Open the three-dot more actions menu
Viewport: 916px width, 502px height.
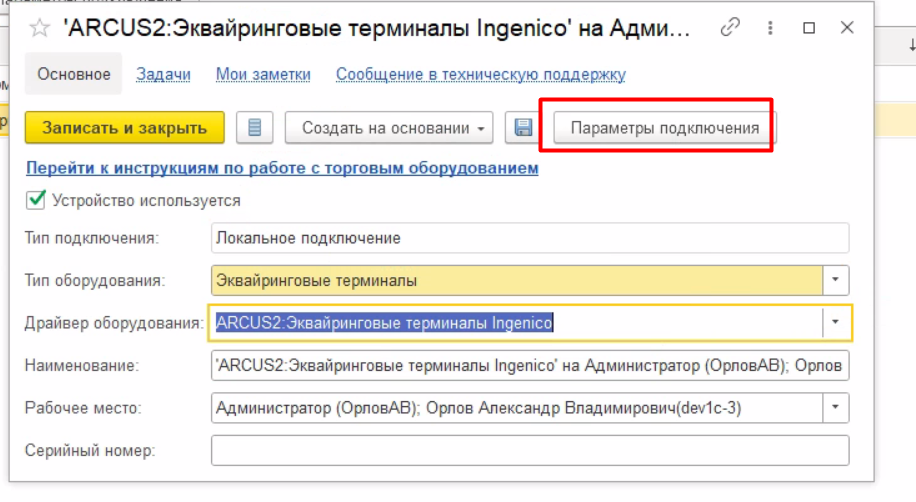pos(770,28)
